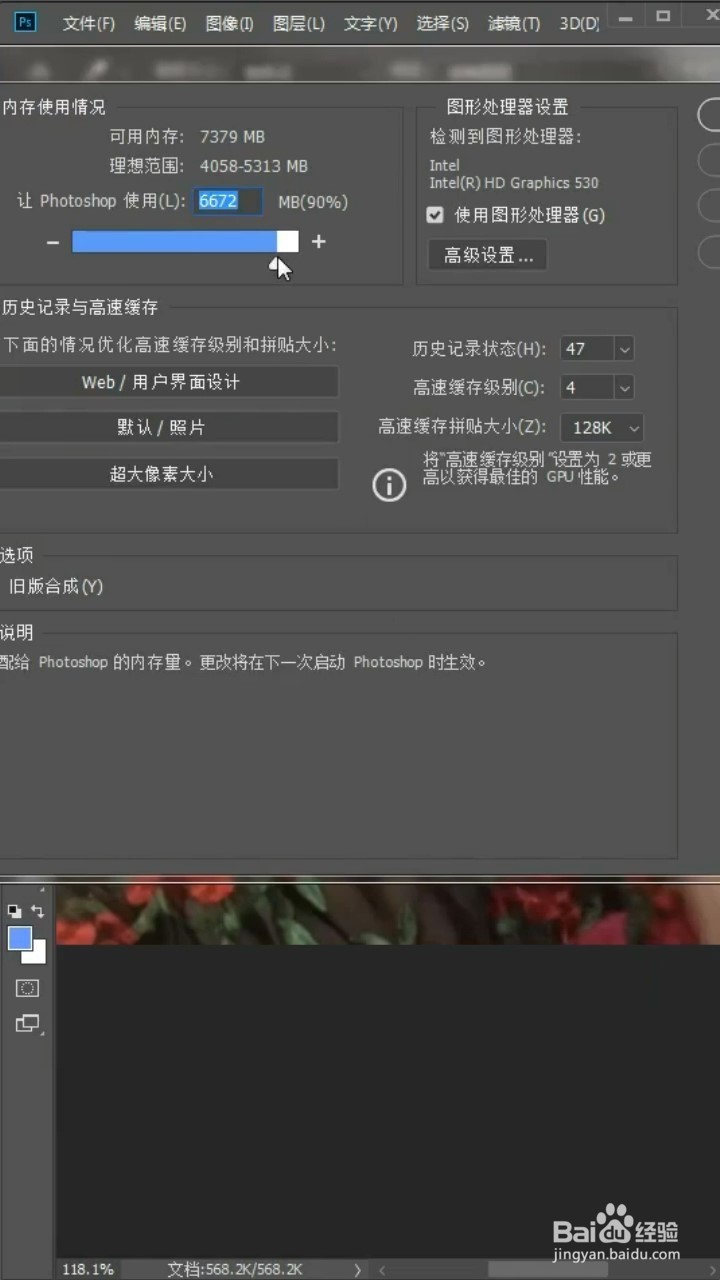Toggle 使用图形处理器(G) checkbox
720x1280 pixels.
(x=435, y=215)
